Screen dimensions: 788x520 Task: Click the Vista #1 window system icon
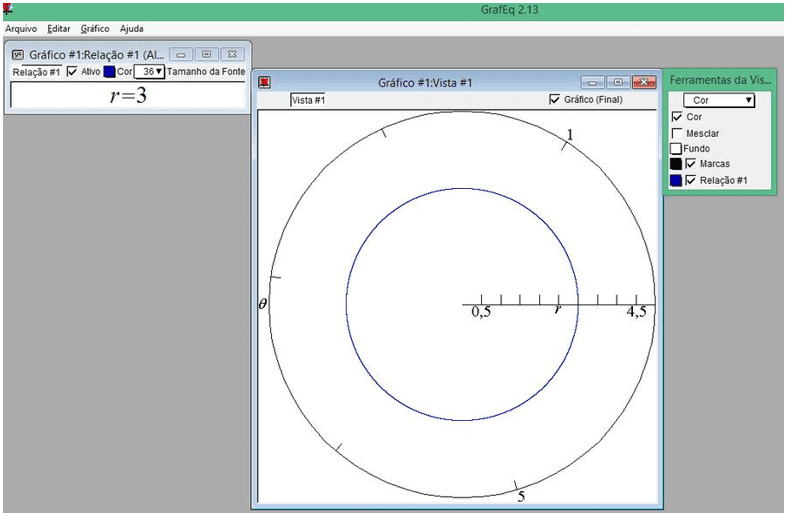[264, 82]
